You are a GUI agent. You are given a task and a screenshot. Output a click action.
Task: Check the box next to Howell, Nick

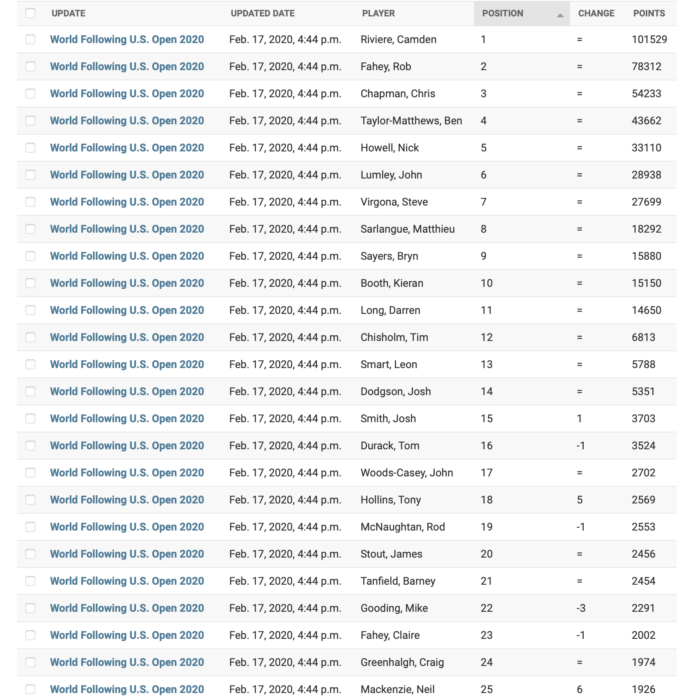[x=30, y=148]
